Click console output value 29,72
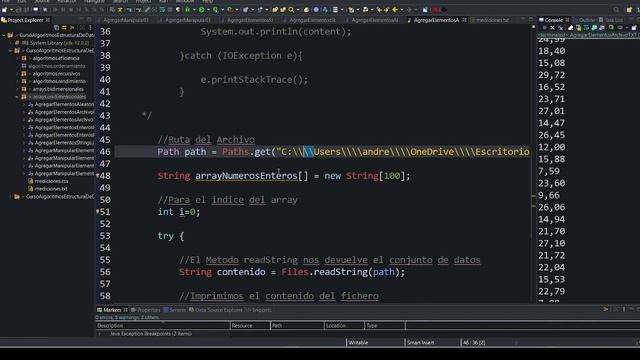The width and height of the screenshot is (640, 360). (551, 75)
